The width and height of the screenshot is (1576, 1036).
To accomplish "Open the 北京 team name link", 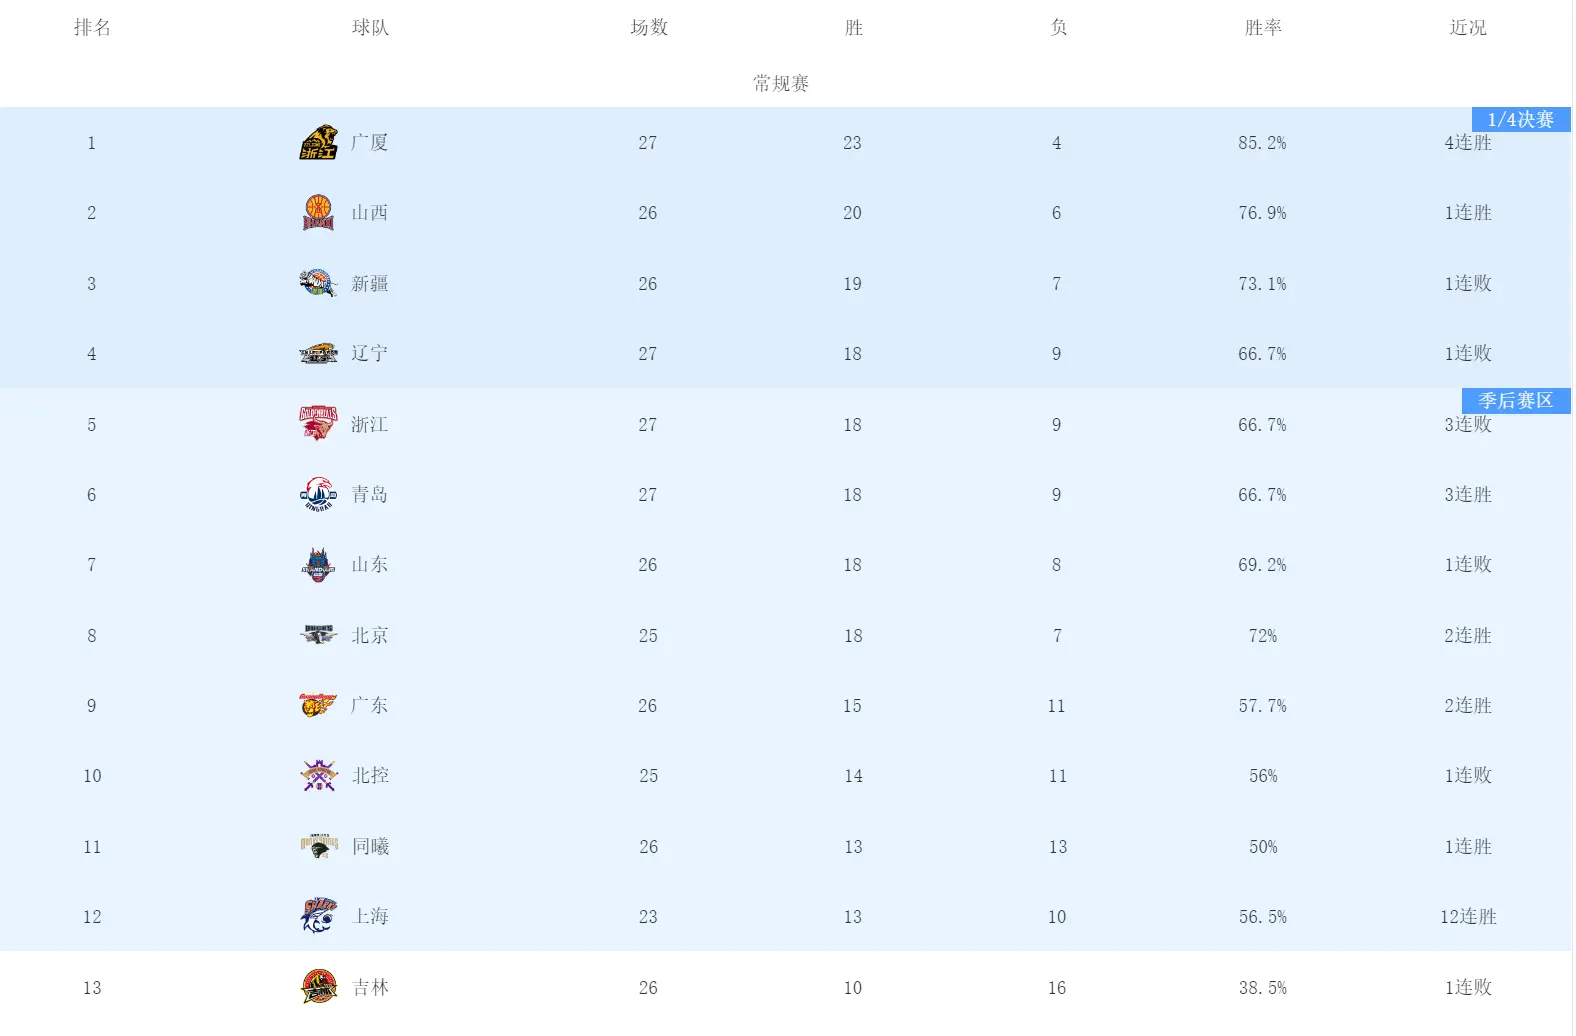I will pos(370,636).
